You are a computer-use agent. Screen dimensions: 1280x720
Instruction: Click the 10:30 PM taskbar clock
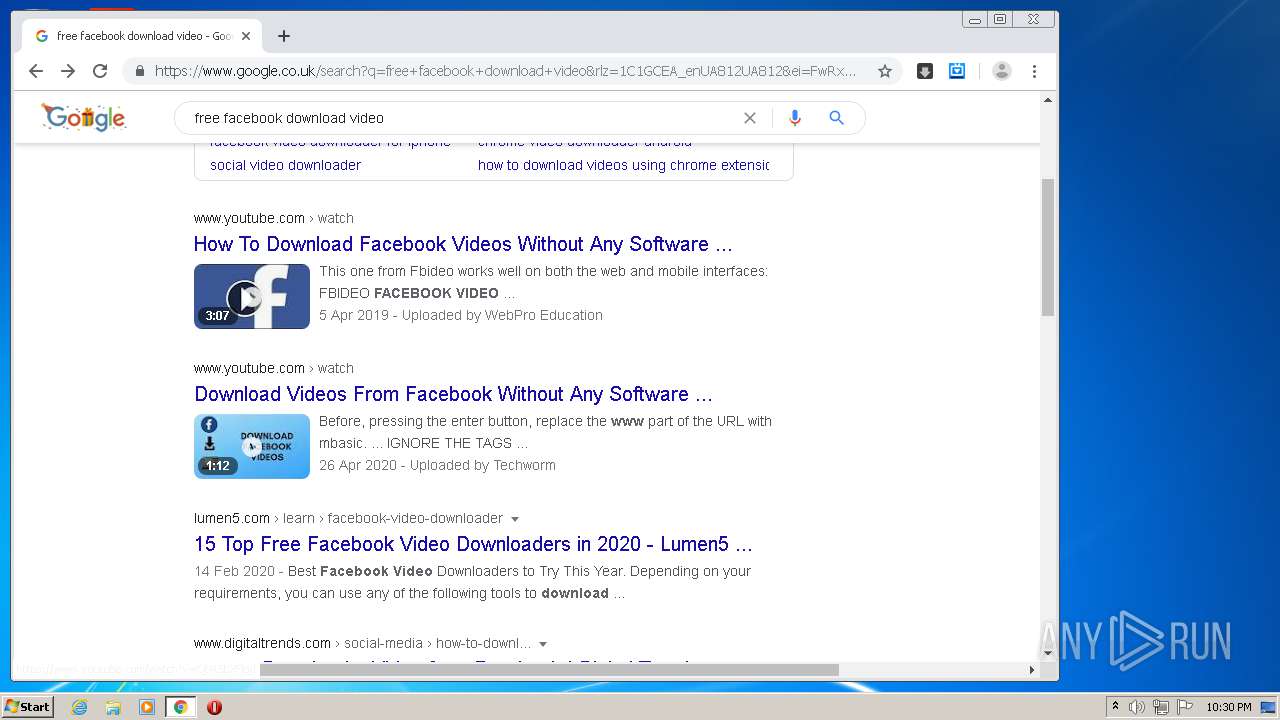(x=1228, y=707)
